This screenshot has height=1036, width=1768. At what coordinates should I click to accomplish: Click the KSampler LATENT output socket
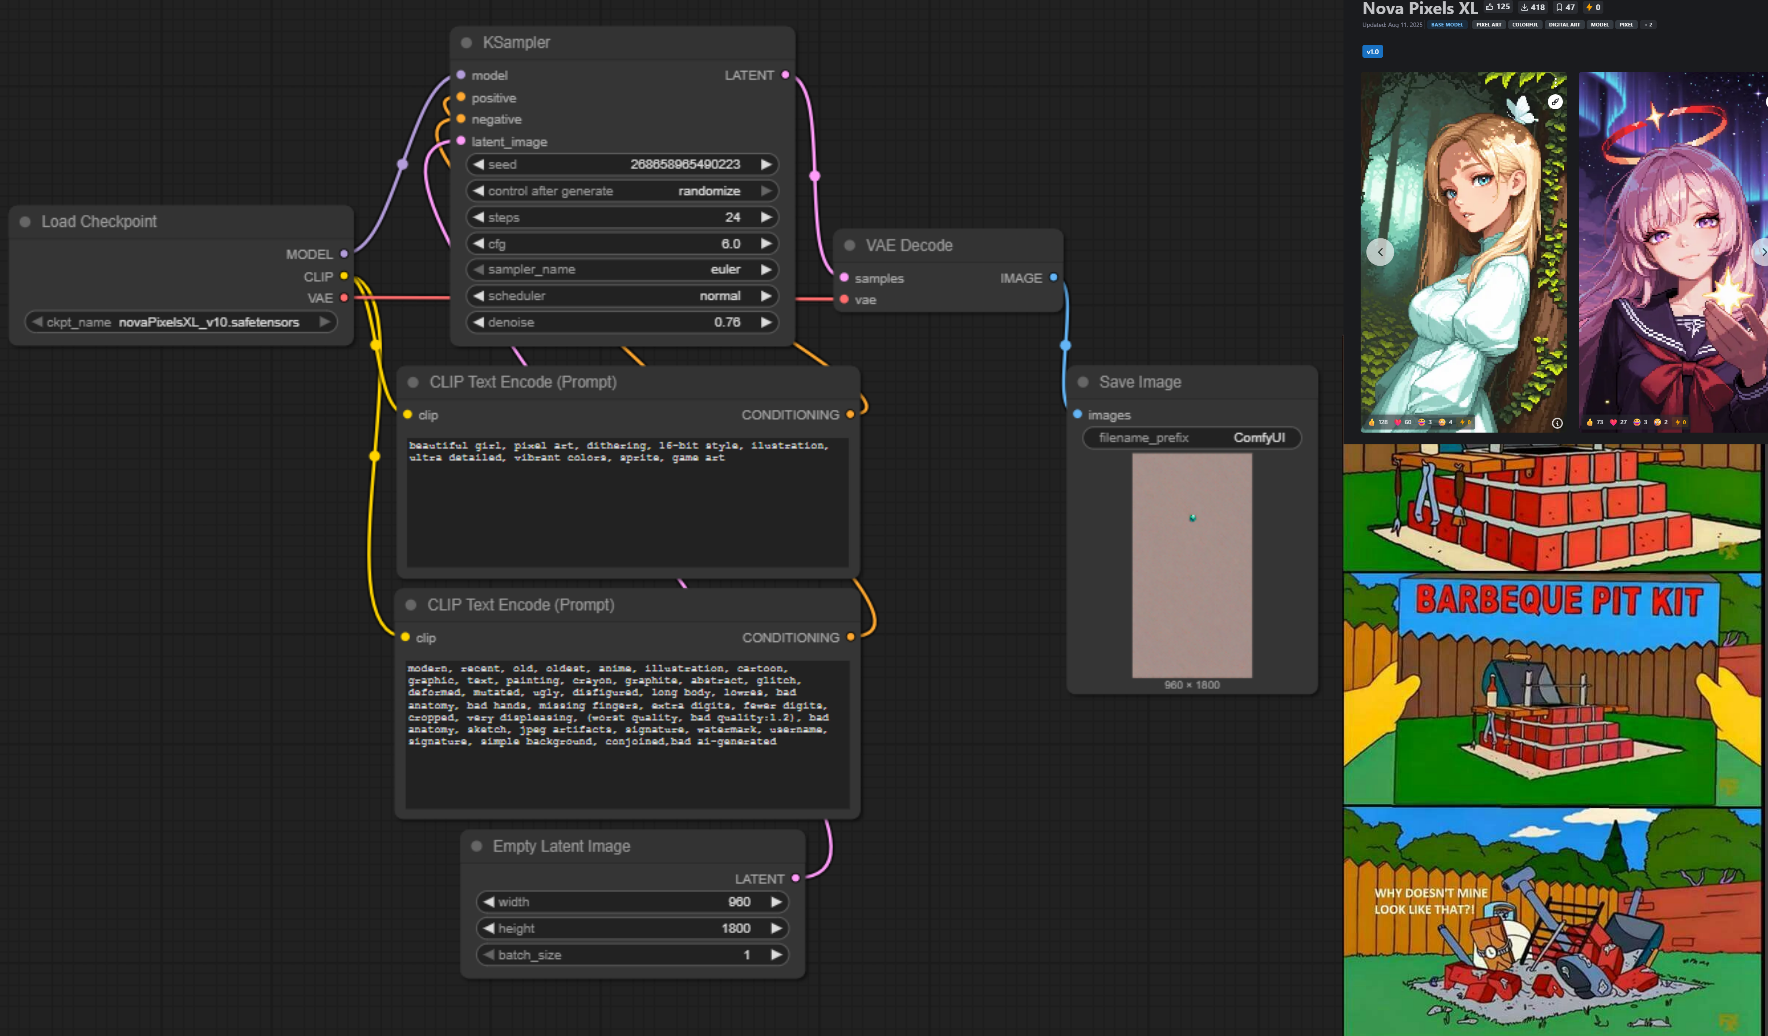tap(785, 75)
